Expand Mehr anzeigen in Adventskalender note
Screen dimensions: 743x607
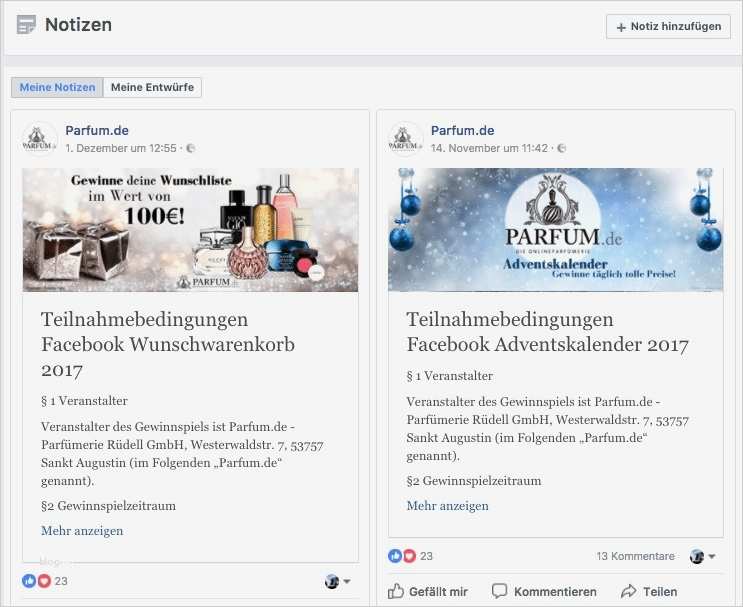447,506
